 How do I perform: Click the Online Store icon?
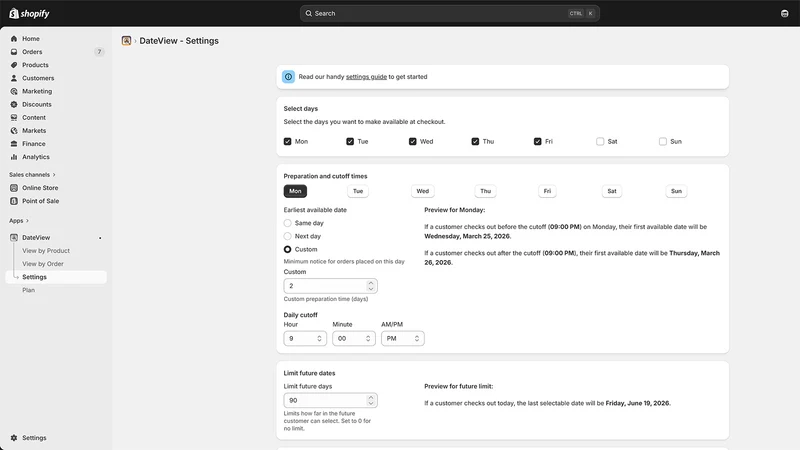(x=14, y=188)
